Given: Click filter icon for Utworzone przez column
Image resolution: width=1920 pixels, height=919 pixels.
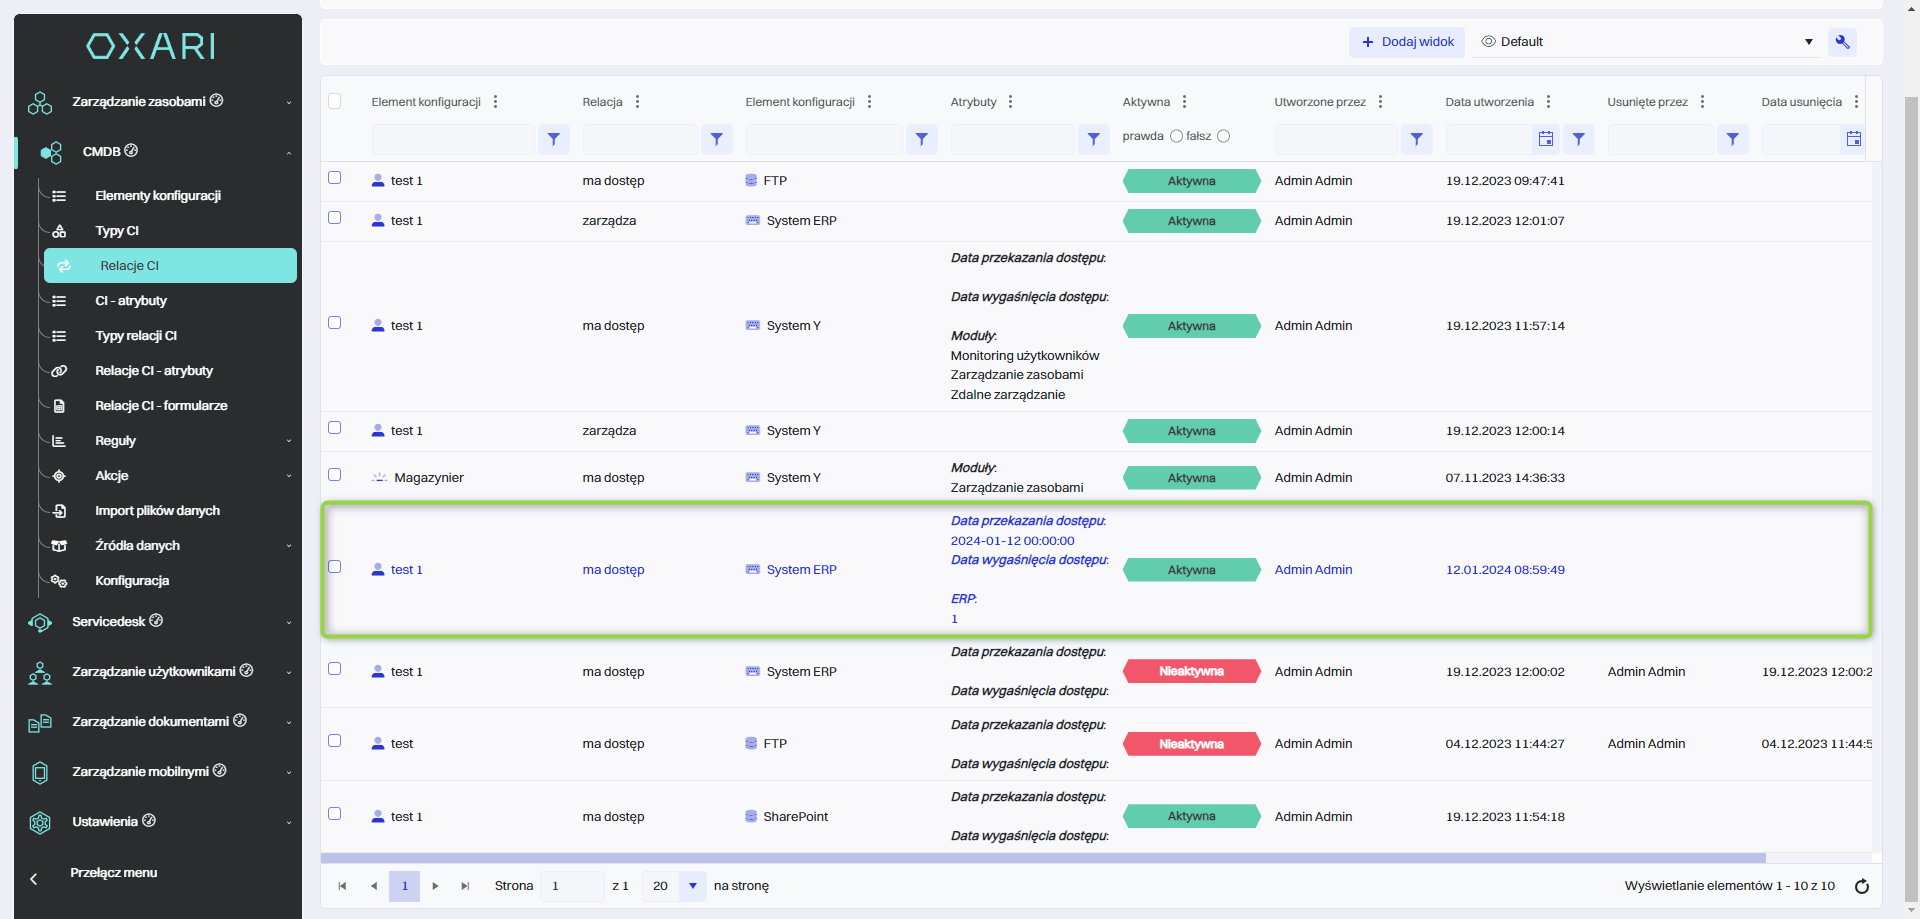Looking at the screenshot, I should coord(1416,140).
